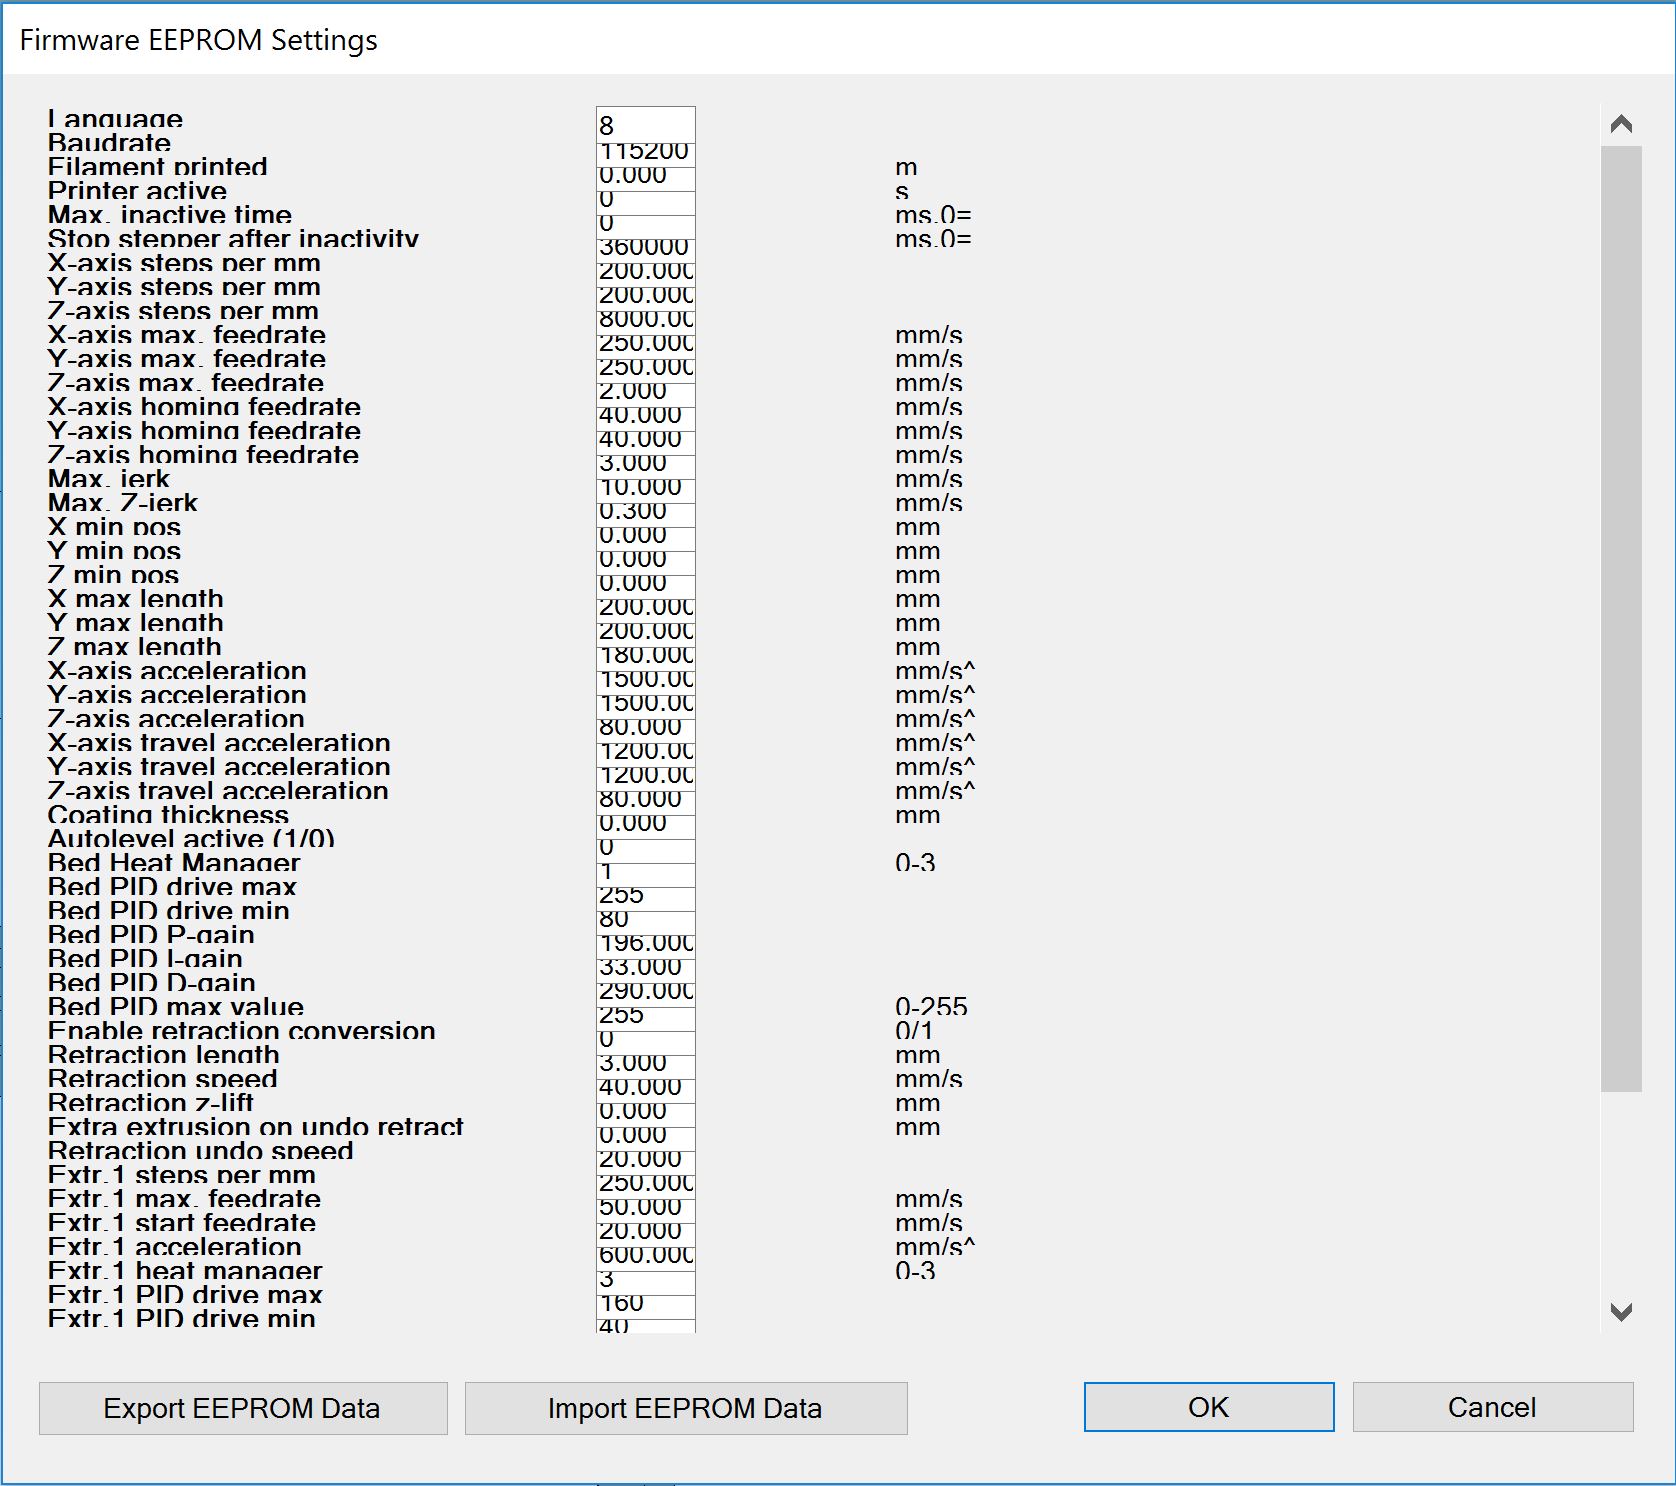Select the Enable retraction conversion field
The height and width of the screenshot is (1486, 1676).
pos(645,1040)
